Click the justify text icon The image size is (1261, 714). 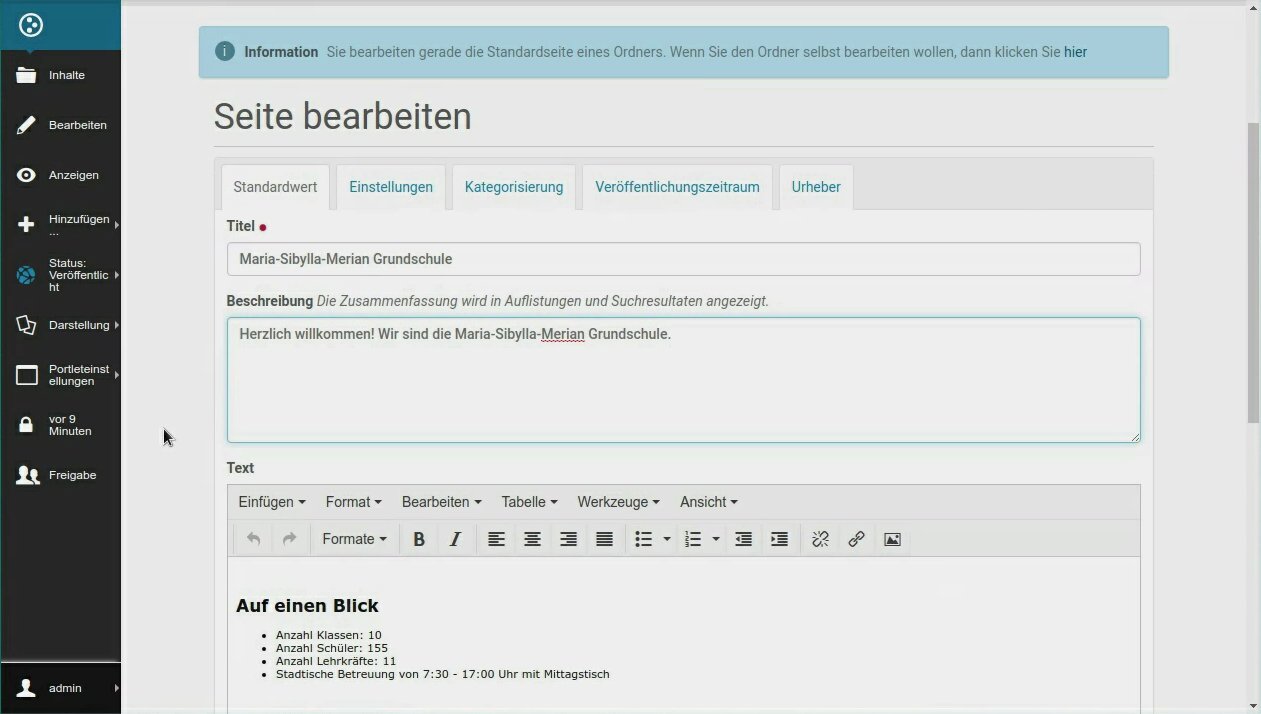604,539
